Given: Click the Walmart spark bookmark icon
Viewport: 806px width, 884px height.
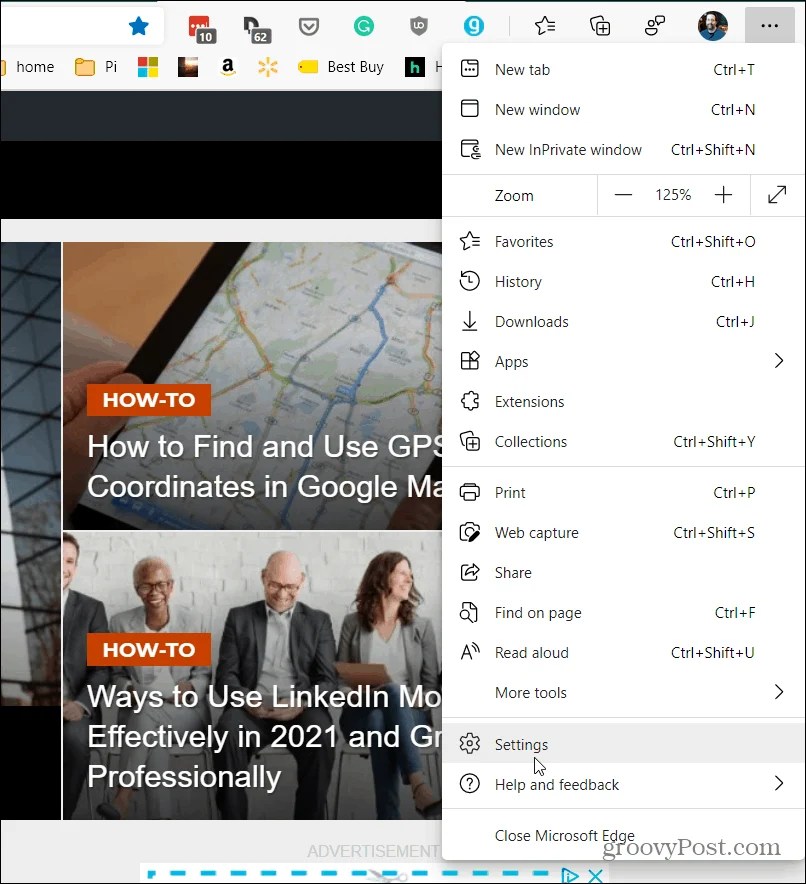Looking at the screenshot, I should pyautogui.click(x=267, y=67).
